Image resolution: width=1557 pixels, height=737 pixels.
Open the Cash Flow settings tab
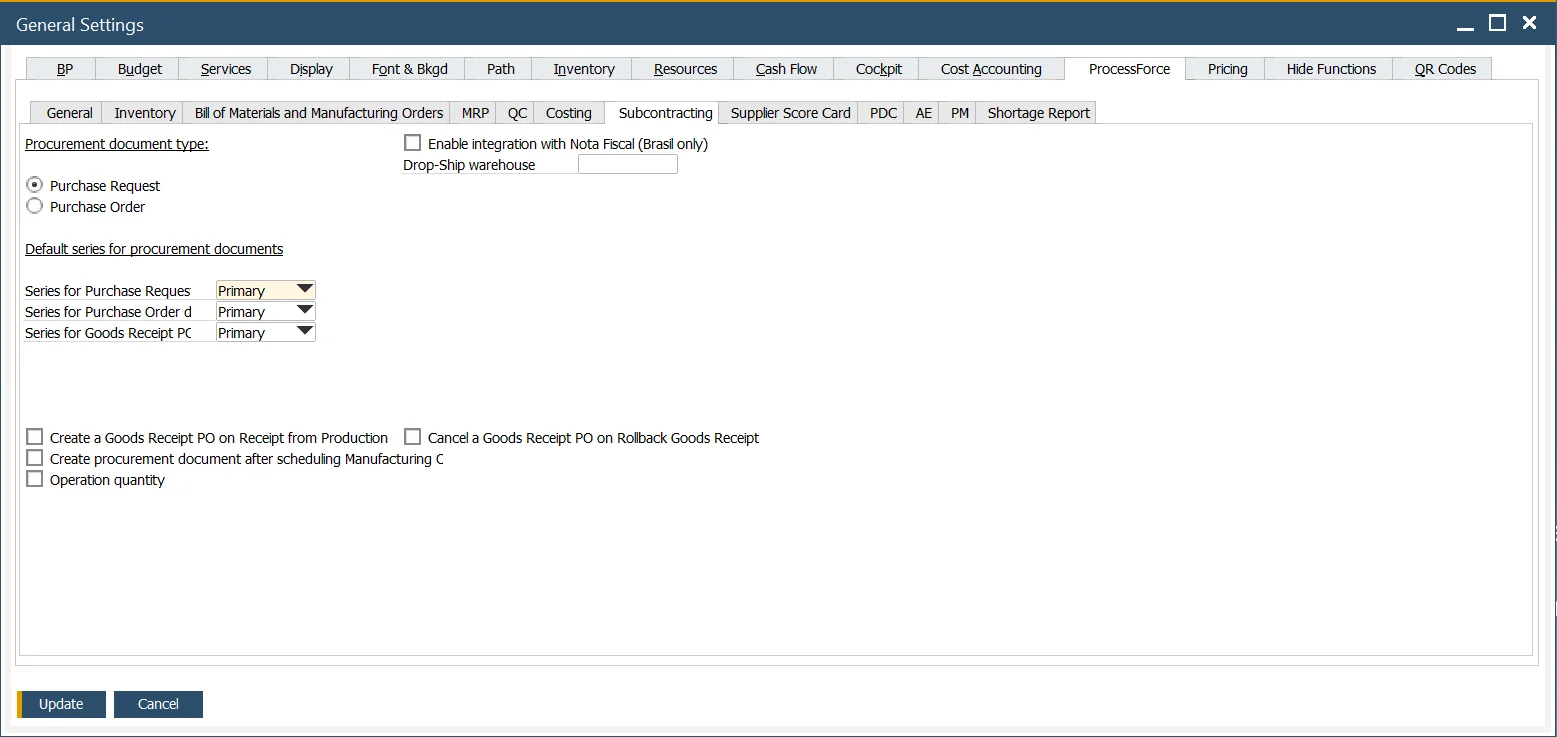coord(784,68)
